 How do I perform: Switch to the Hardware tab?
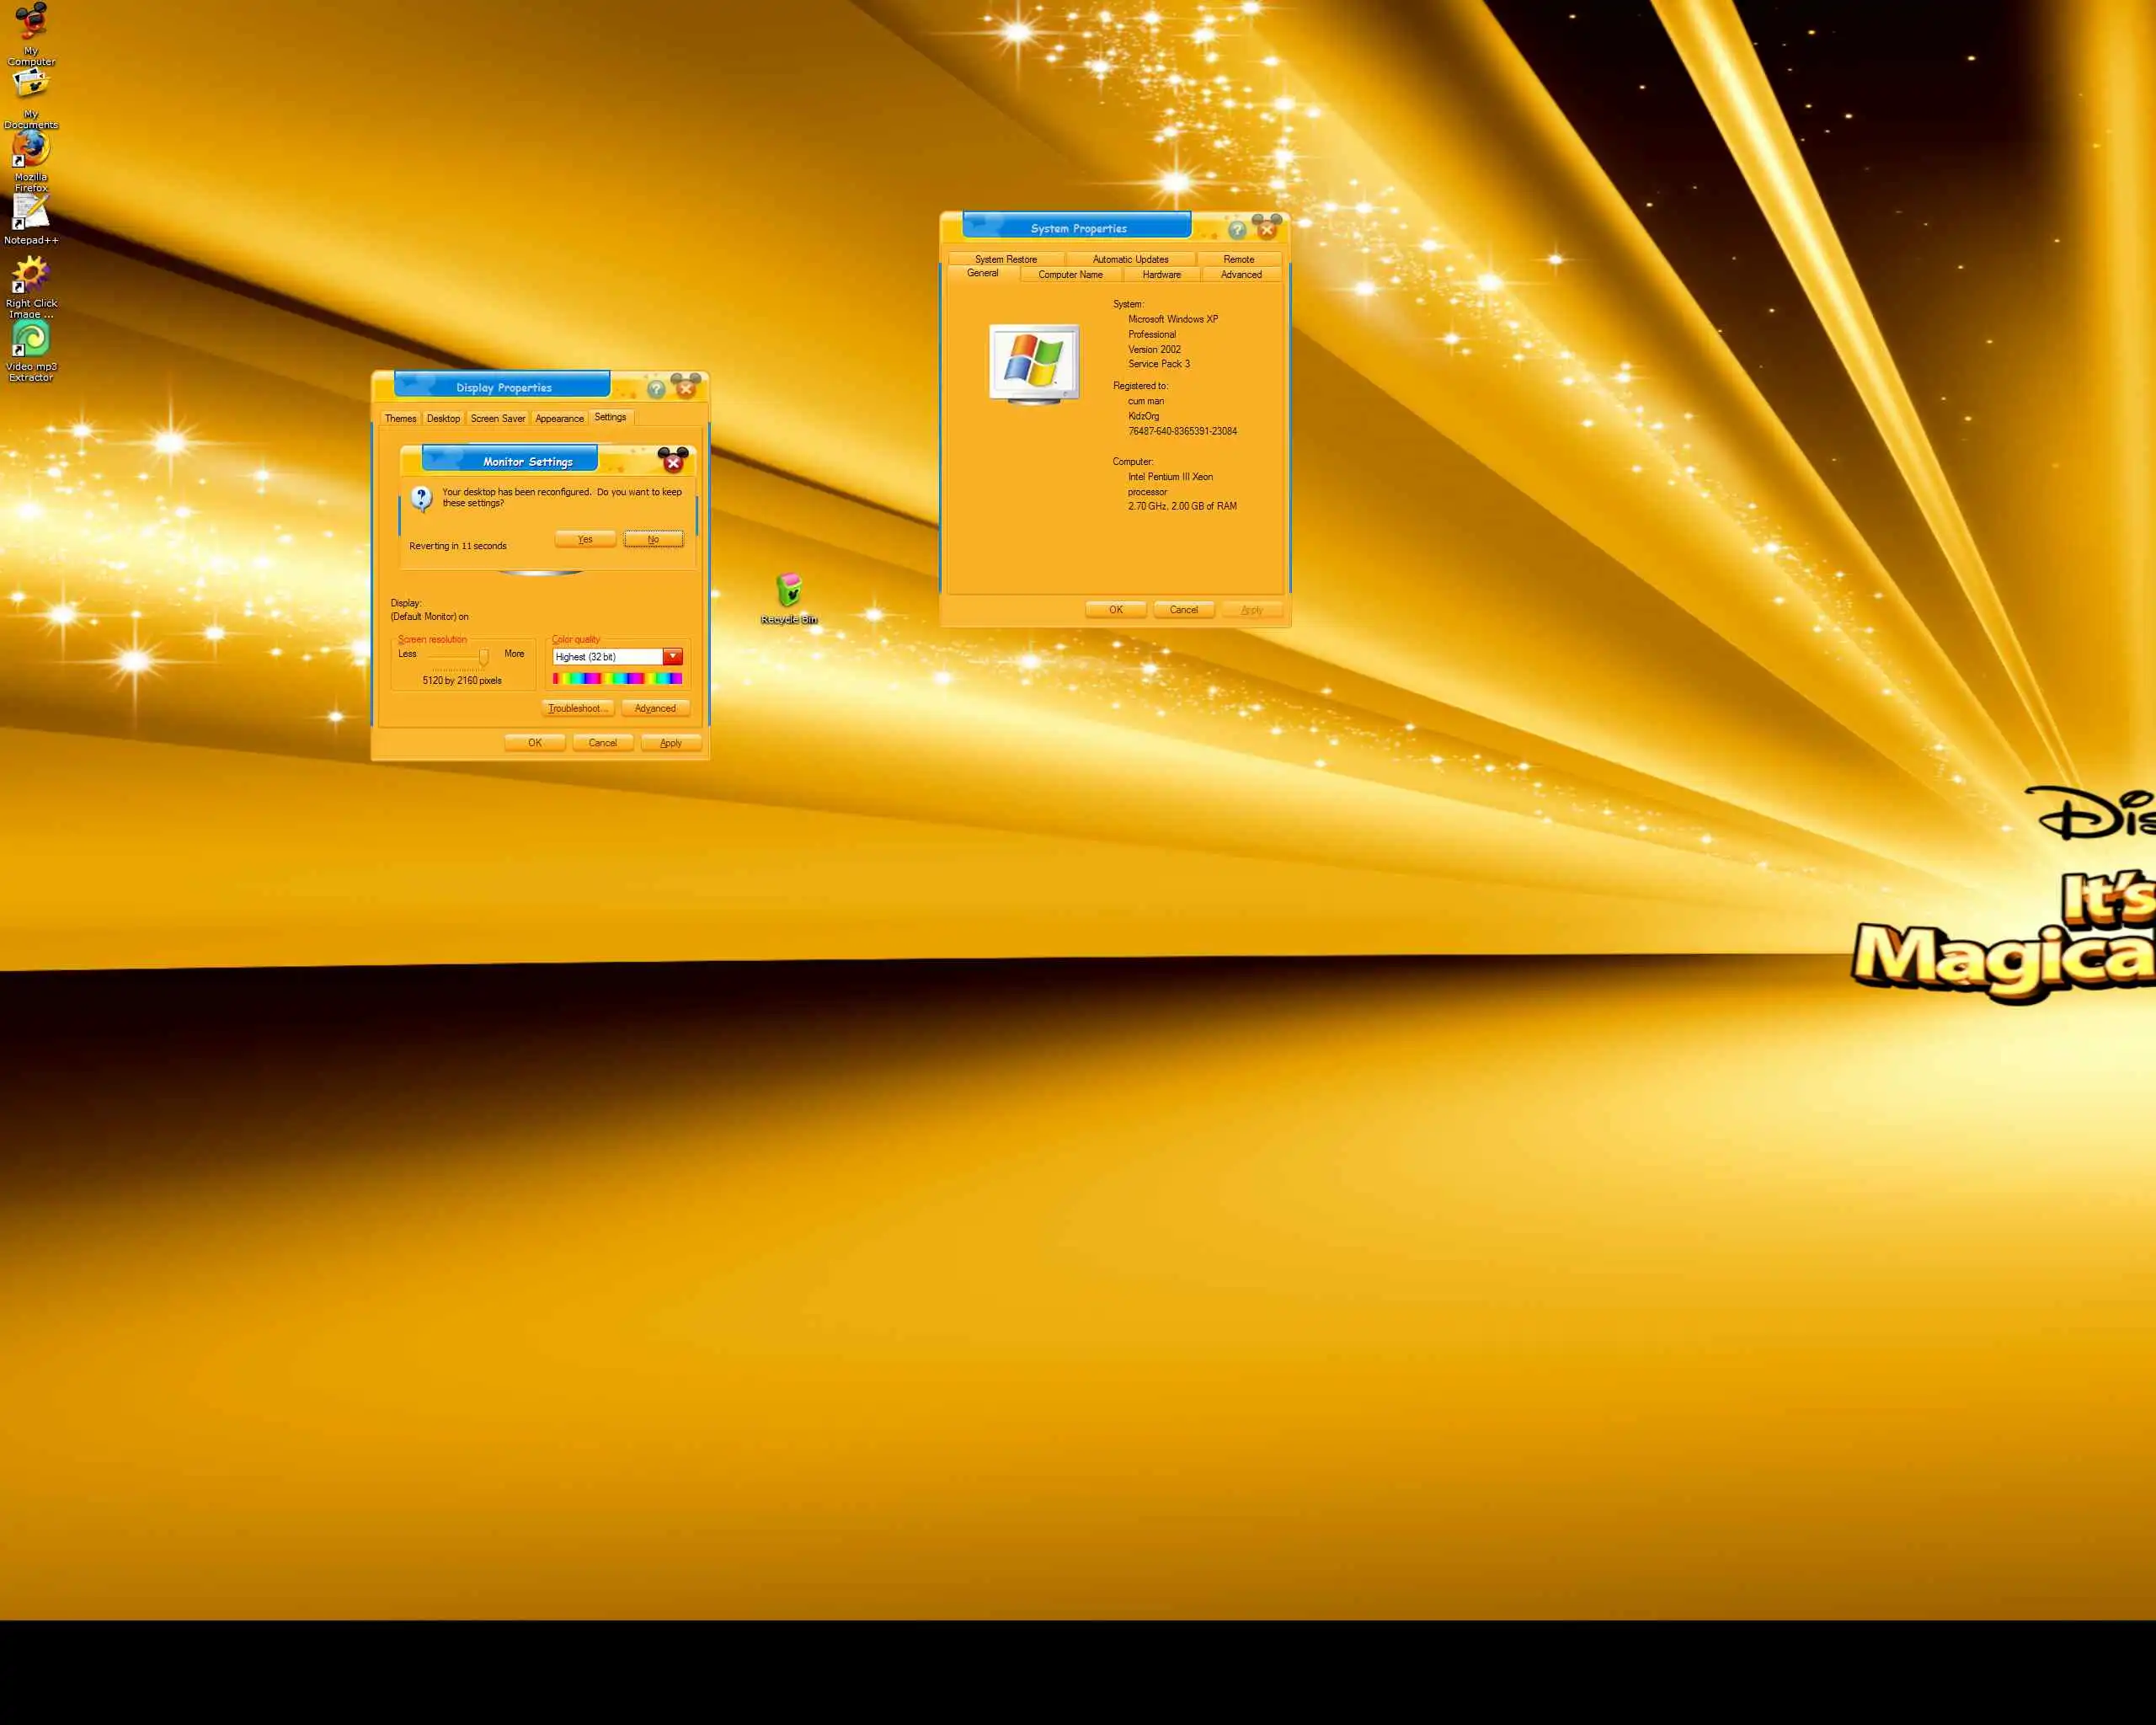click(1161, 275)
